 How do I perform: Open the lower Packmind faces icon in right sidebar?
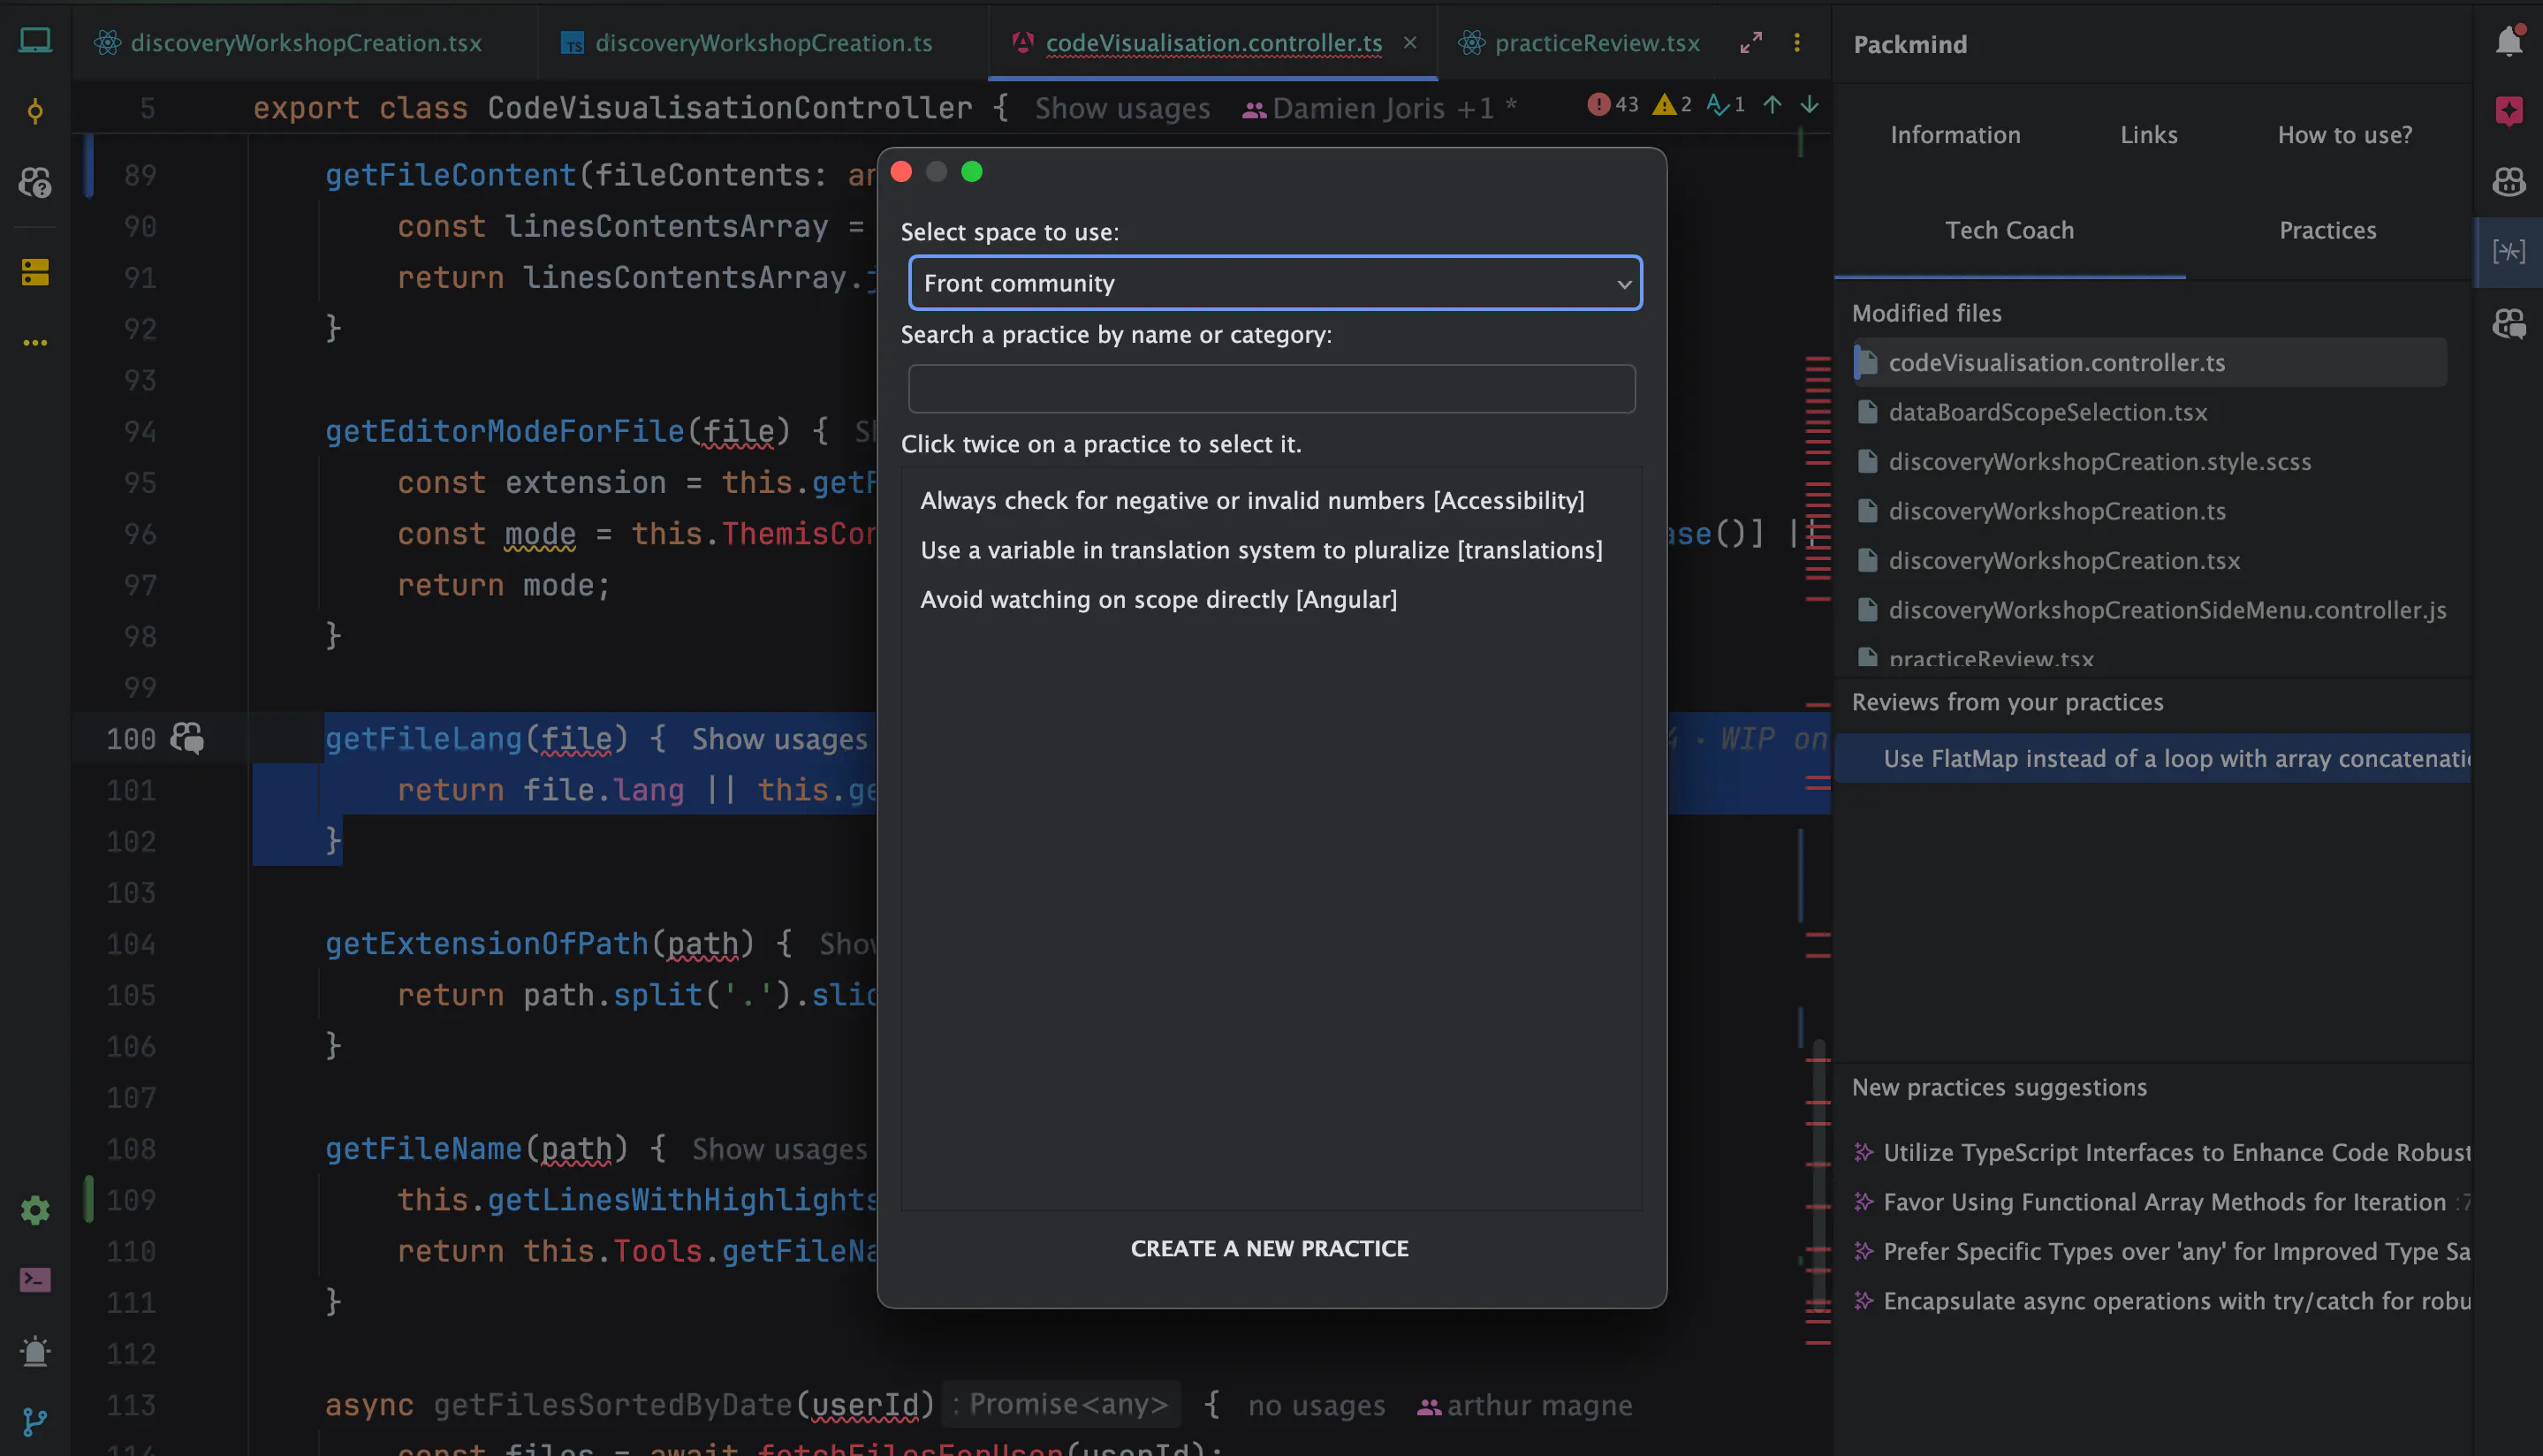click(2509, 323)
